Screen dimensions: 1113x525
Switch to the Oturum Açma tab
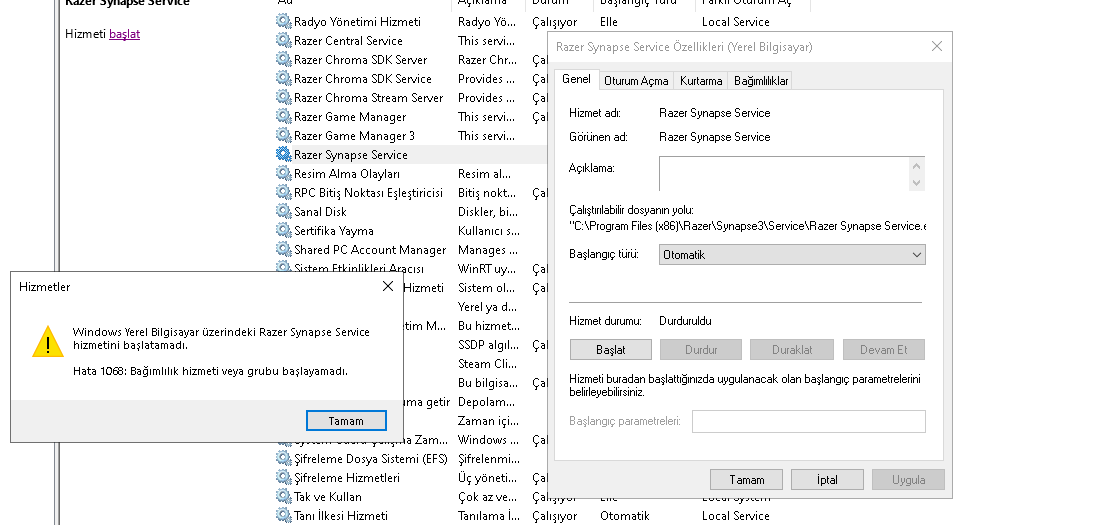636,81
